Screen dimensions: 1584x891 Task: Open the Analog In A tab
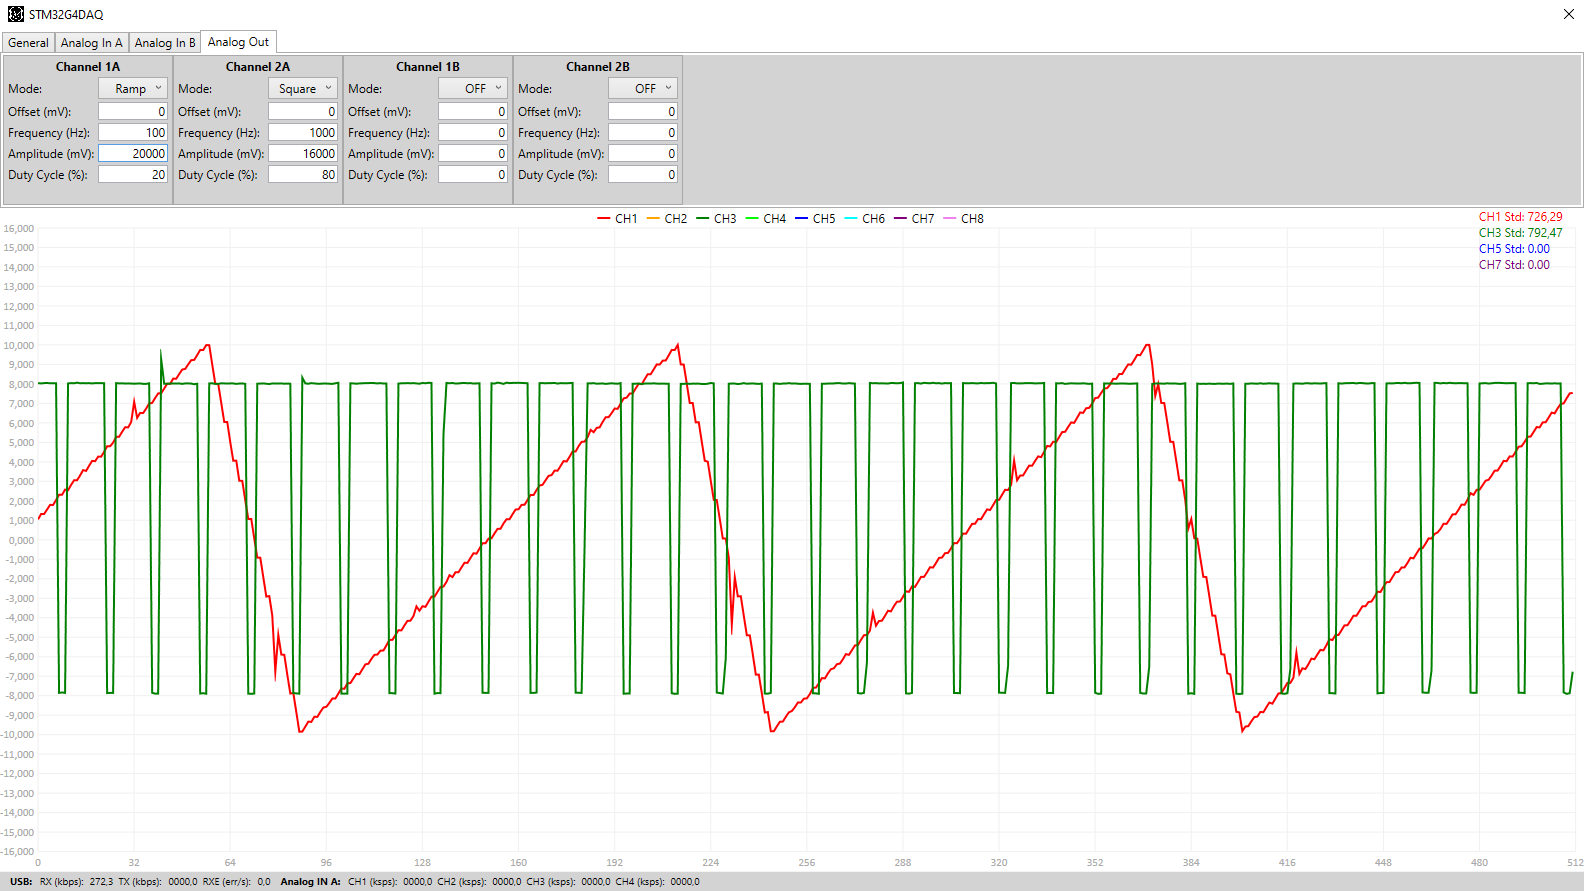point(91,42)
